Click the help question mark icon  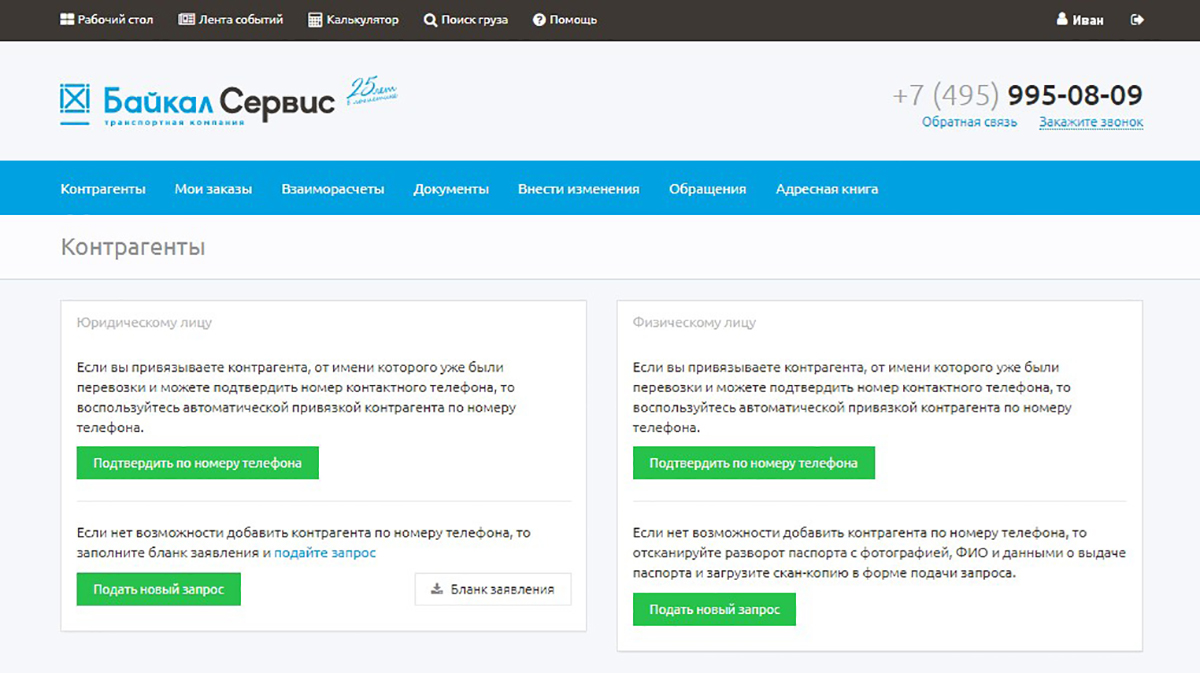pyautogui.click(x=539, y=20)
